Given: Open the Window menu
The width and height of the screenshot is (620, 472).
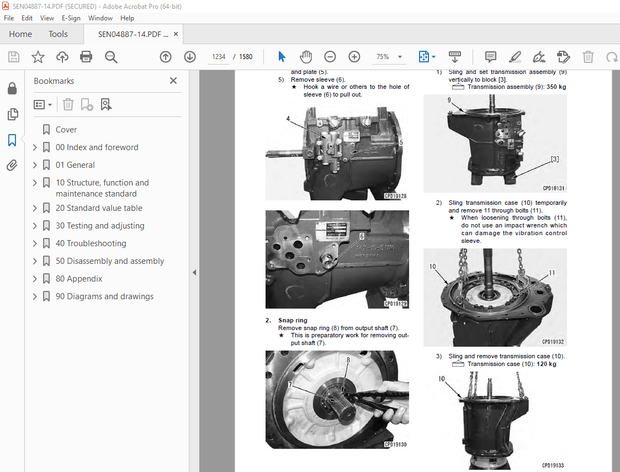Looking at the screenshot, I should click(100, 18).
